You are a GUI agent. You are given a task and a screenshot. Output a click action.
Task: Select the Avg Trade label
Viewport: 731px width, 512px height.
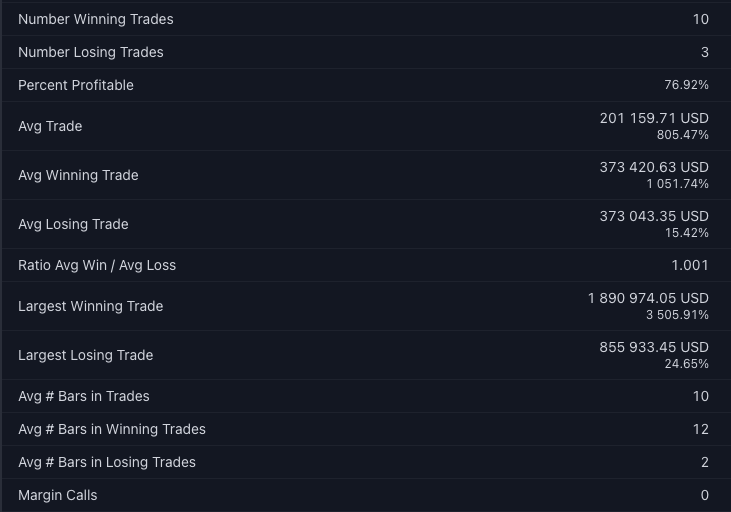(x=50, y=126)
